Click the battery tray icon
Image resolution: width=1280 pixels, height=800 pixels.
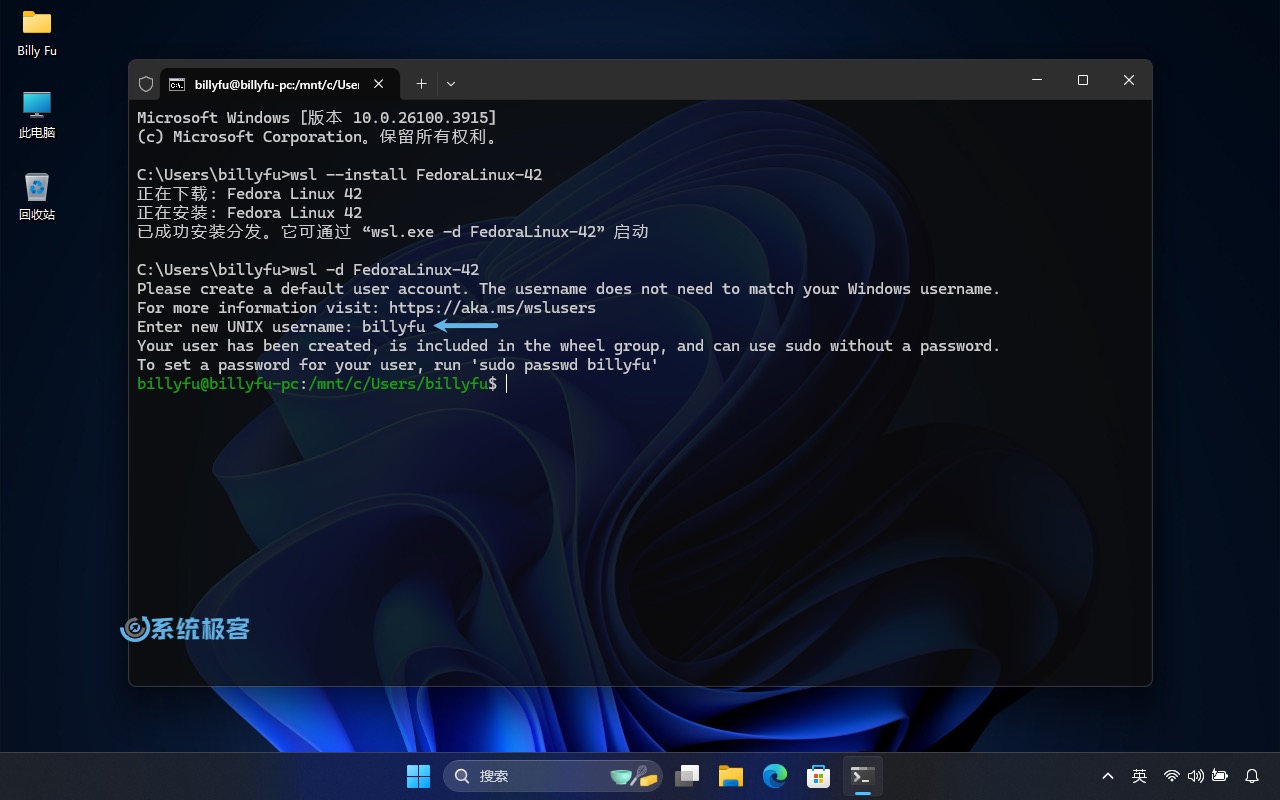(1219, 776)
